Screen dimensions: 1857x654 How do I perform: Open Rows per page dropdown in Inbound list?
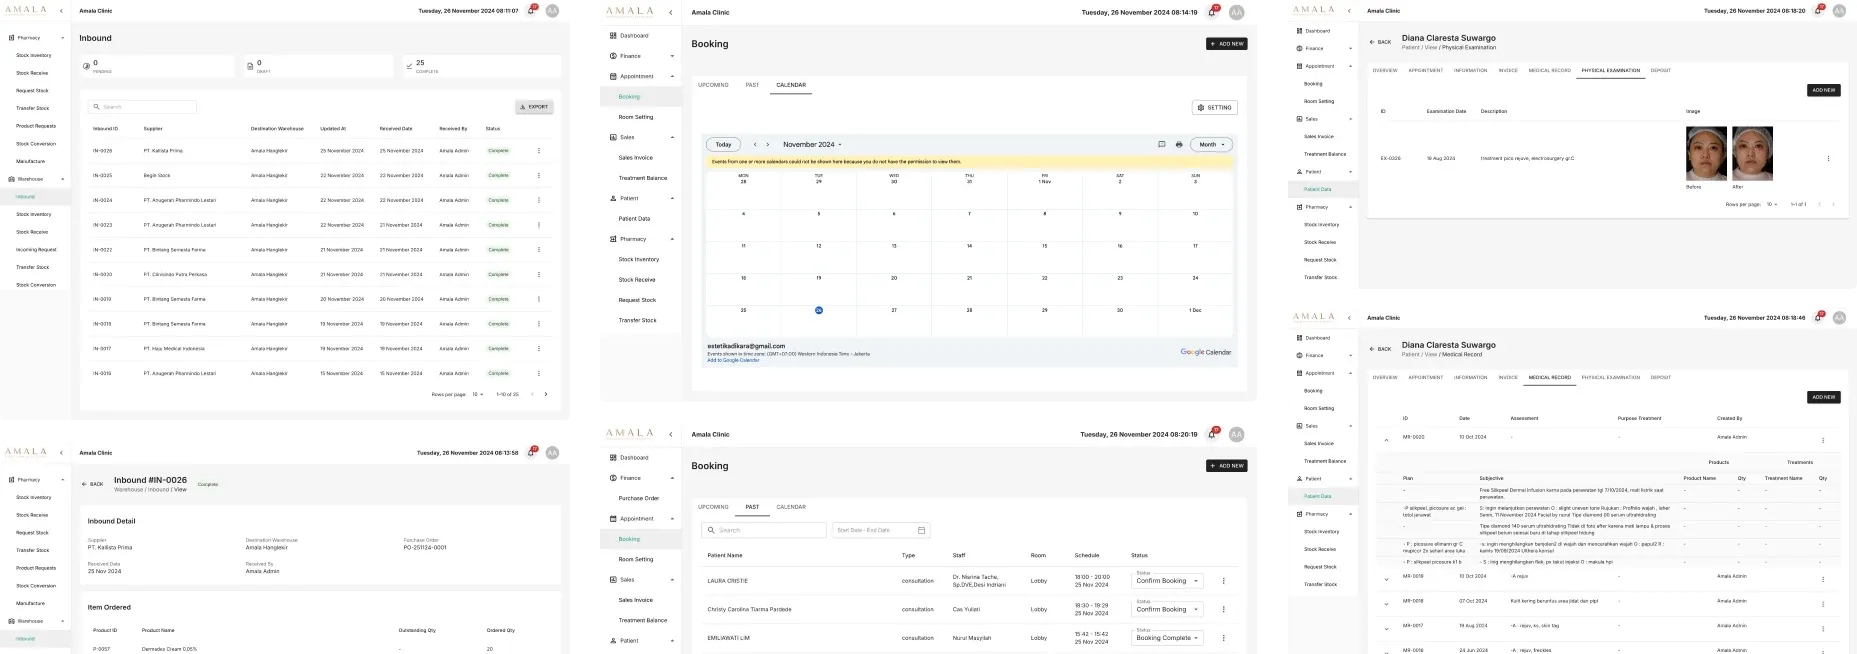[478, 394]
